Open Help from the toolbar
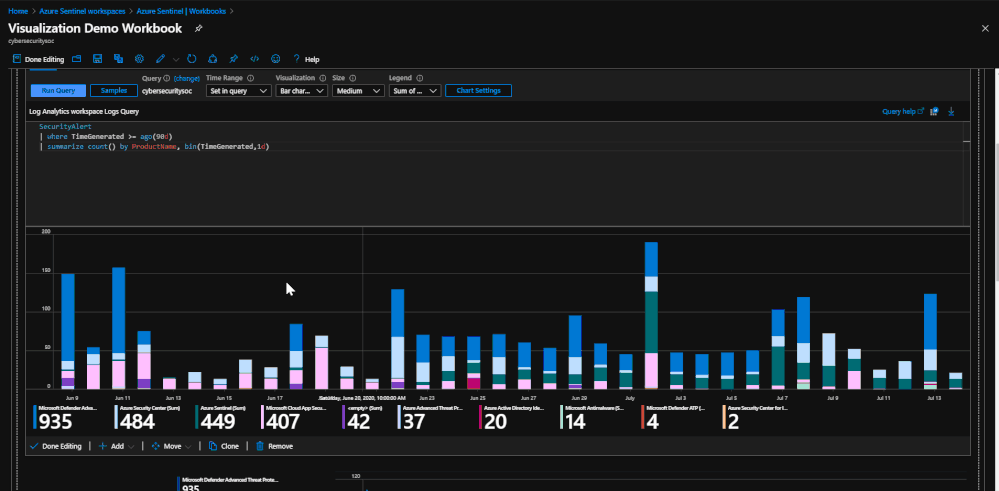999x491 pixels. coord(306,59)
